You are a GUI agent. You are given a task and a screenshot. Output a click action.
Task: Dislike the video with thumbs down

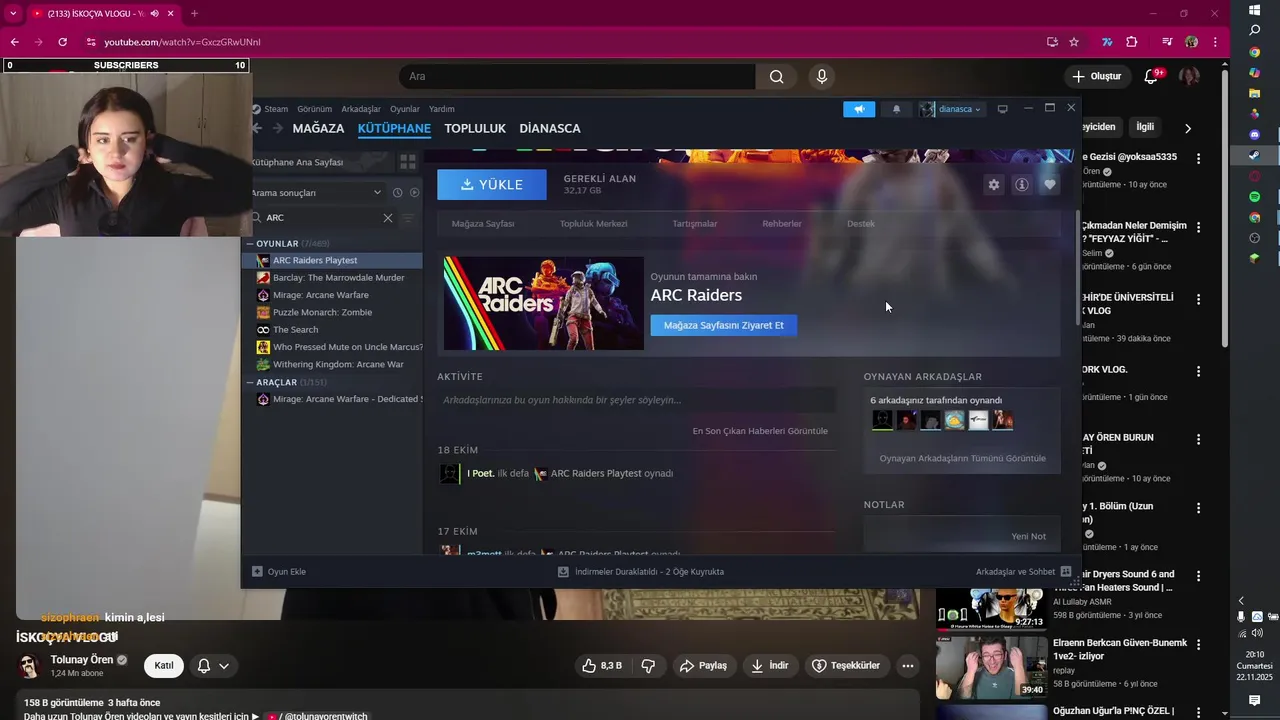648,666
